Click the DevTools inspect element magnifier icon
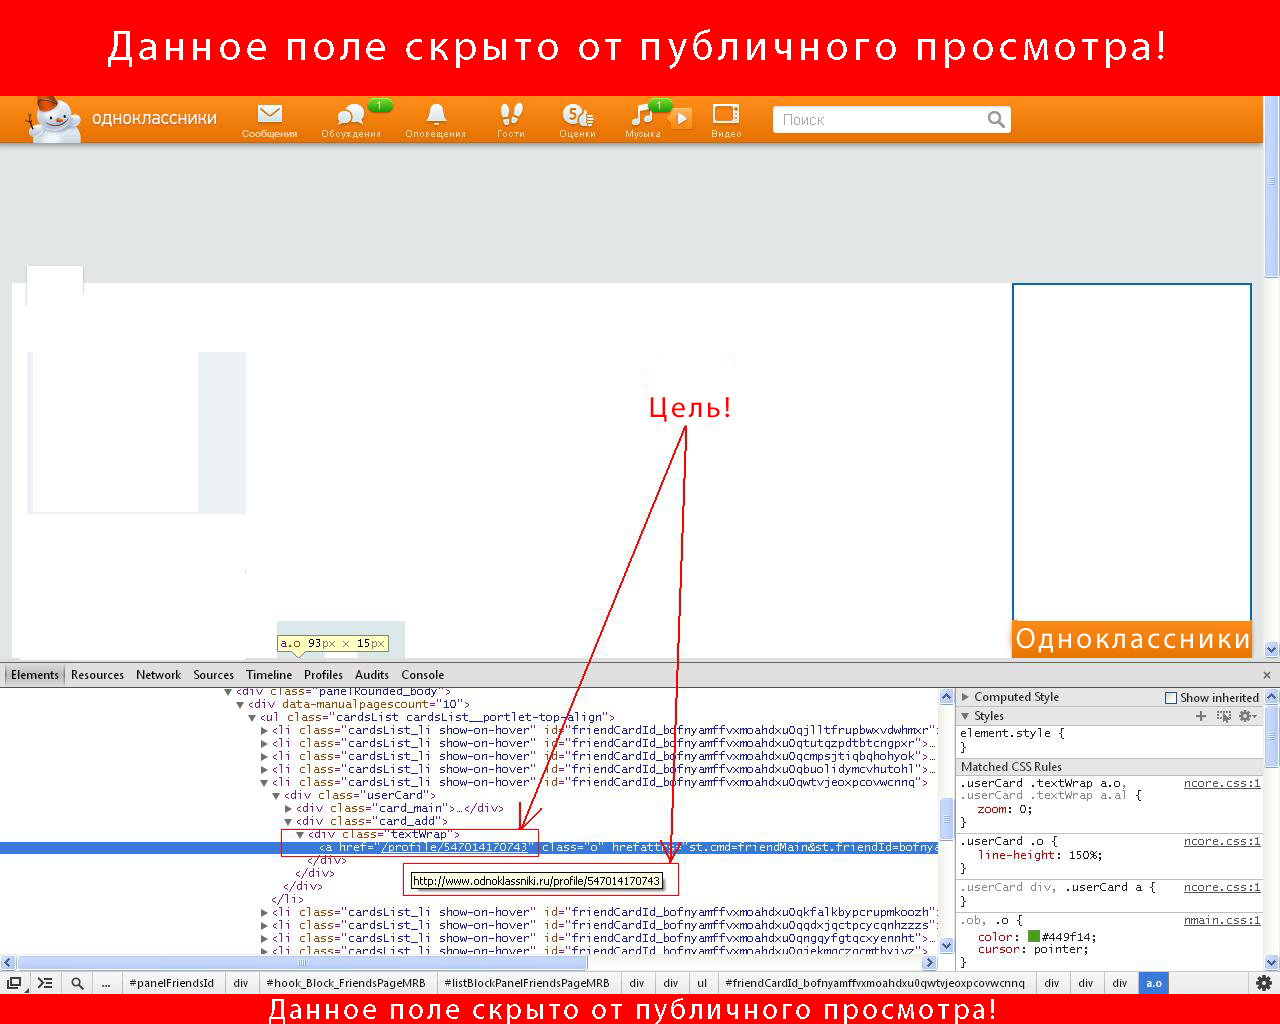 pyautogui.click(x=77, y=983)
